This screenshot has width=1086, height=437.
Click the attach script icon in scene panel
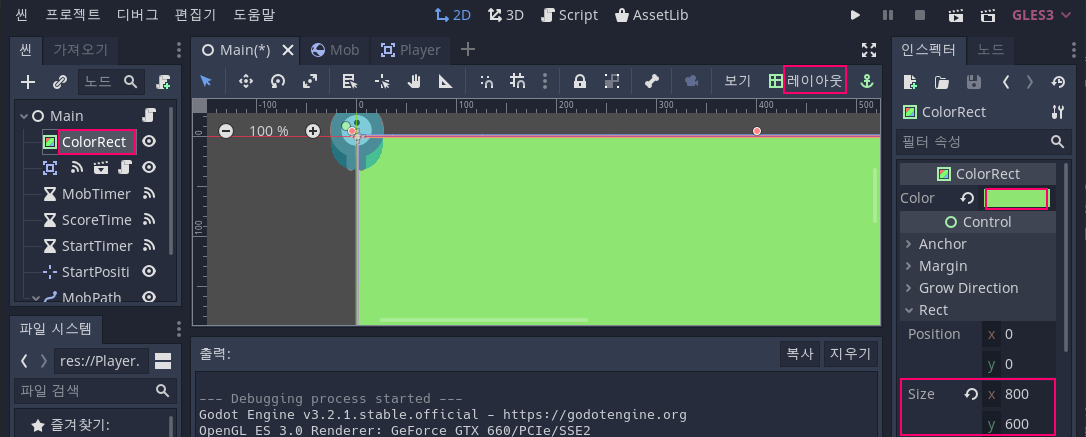(x=163, y=82)
